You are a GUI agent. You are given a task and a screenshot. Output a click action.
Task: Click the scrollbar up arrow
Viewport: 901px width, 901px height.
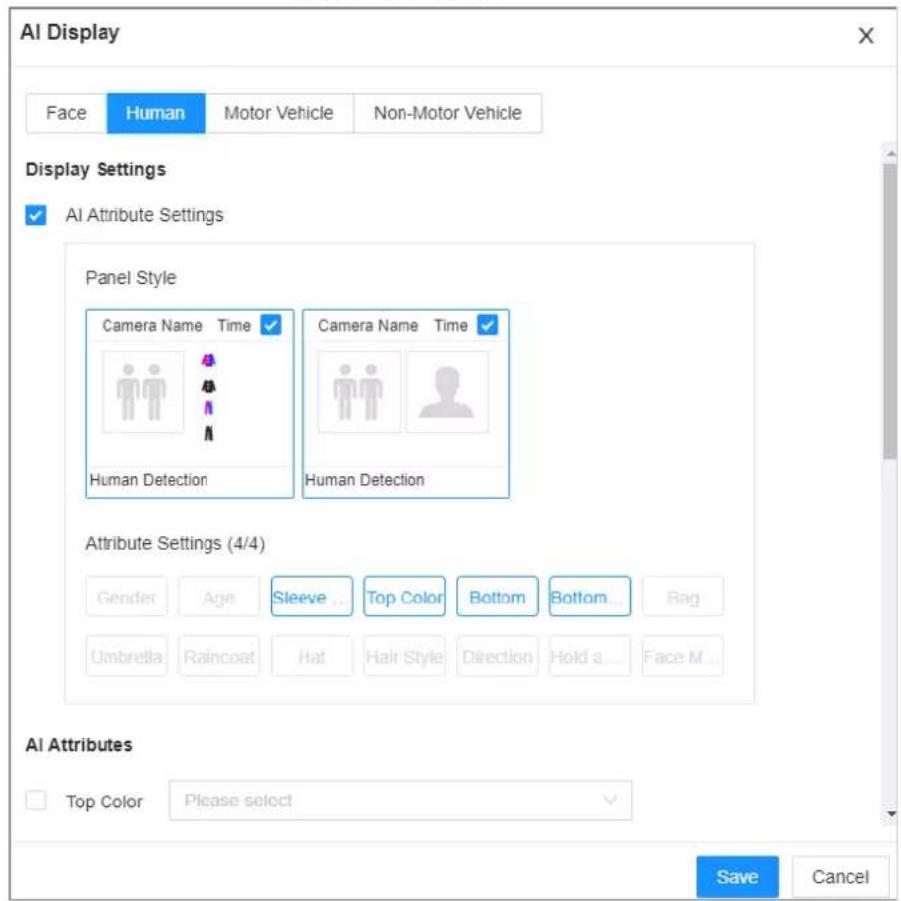[x=891, y=153]
